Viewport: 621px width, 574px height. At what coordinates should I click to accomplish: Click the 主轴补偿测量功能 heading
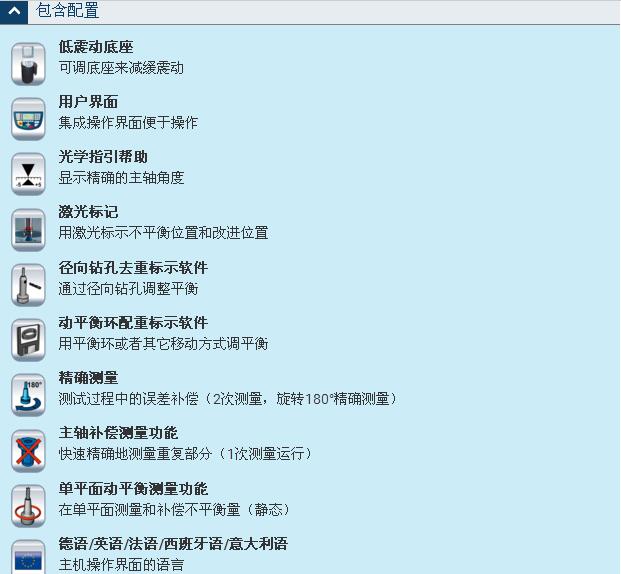[118, 433]
